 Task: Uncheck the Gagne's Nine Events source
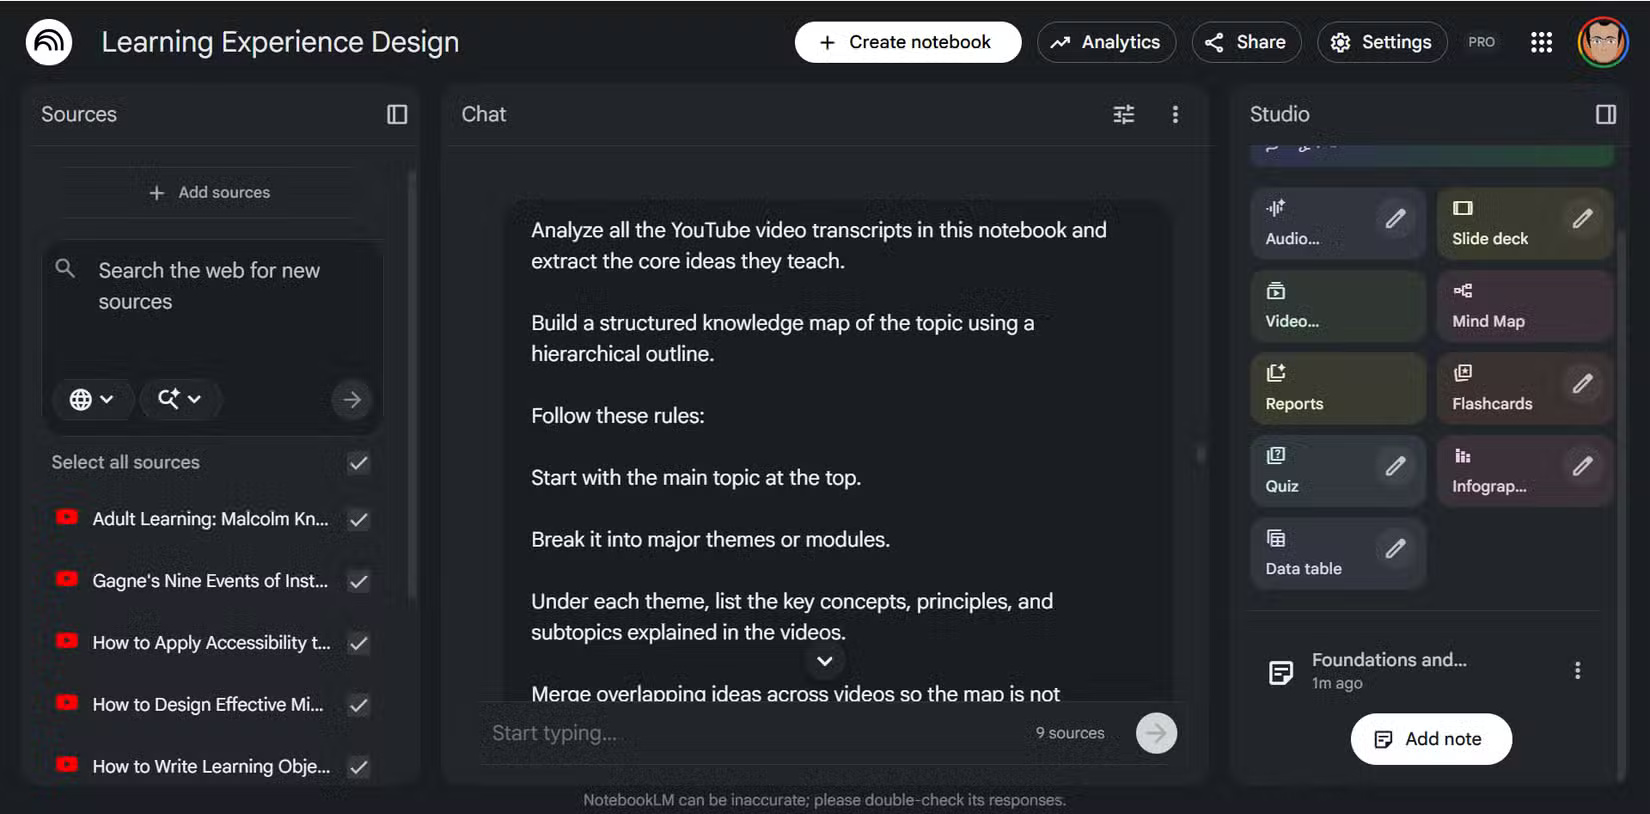(358, 581)
